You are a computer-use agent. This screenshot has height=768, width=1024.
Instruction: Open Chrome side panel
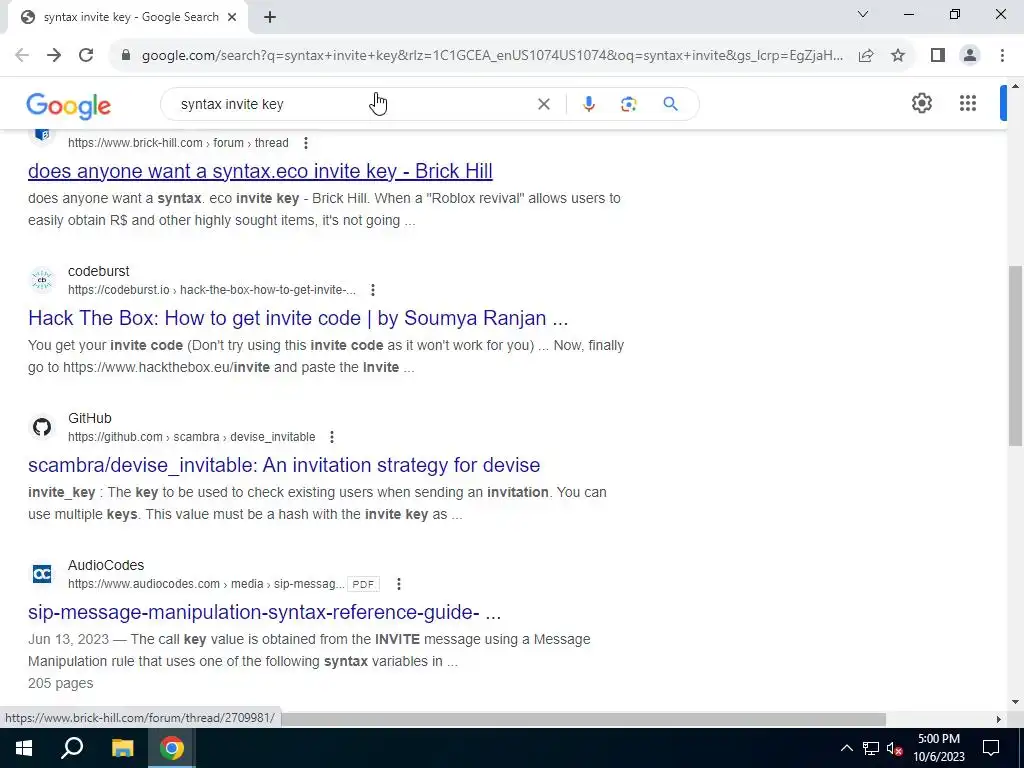[x=938, y=56]
